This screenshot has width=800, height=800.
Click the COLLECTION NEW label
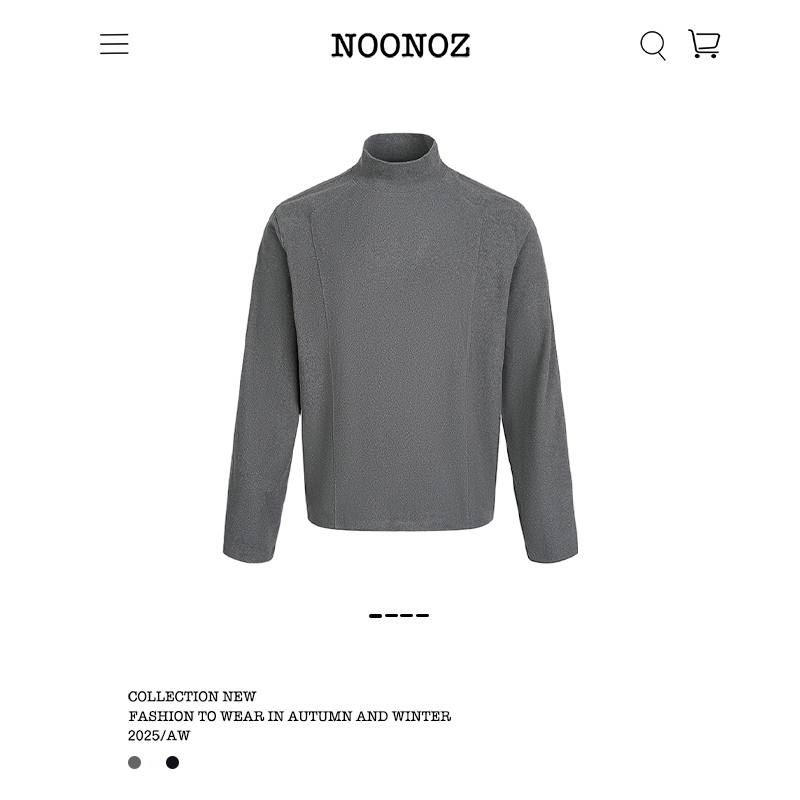(192, 696)
